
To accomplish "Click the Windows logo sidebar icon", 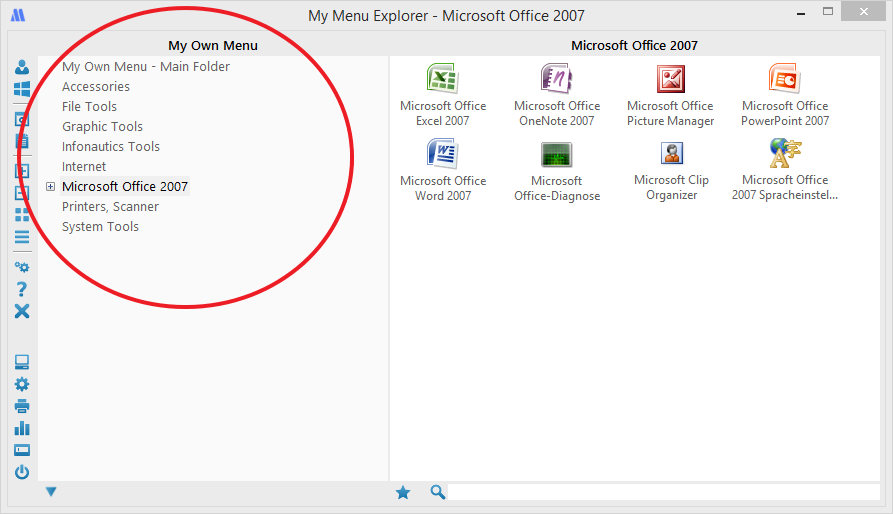I will tap(22, 89).
